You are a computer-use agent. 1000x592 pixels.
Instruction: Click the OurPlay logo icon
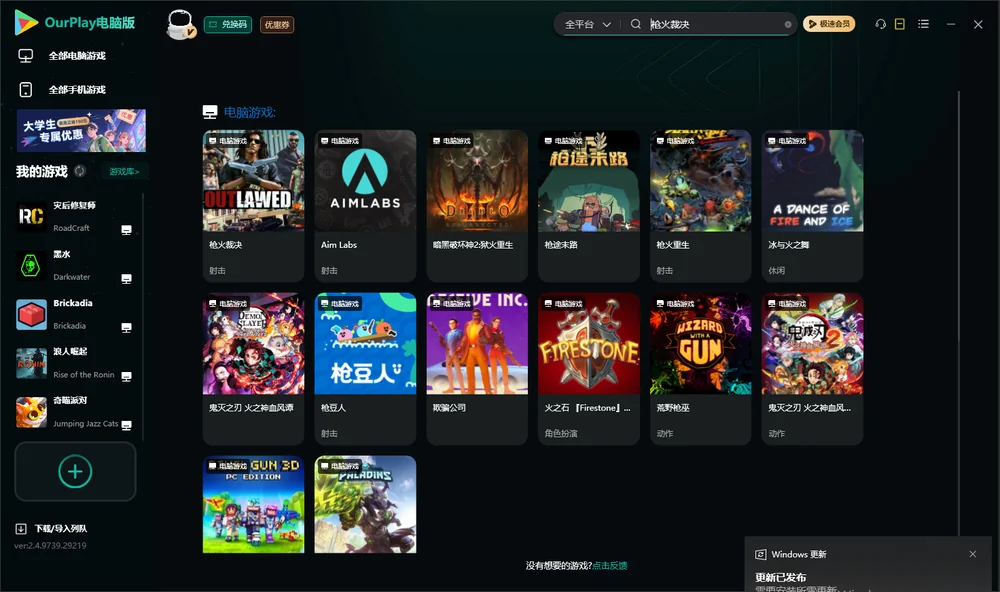pos(26,23)
